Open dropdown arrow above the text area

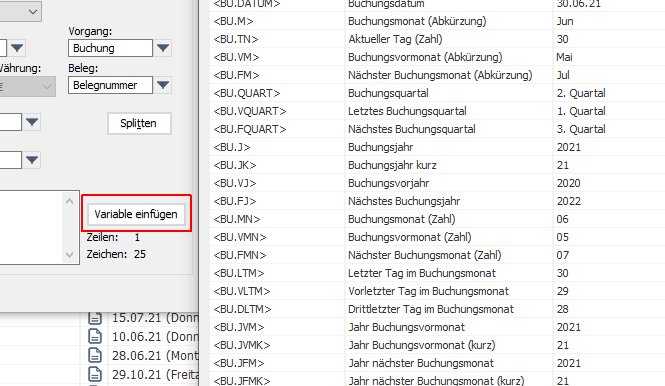32,160
